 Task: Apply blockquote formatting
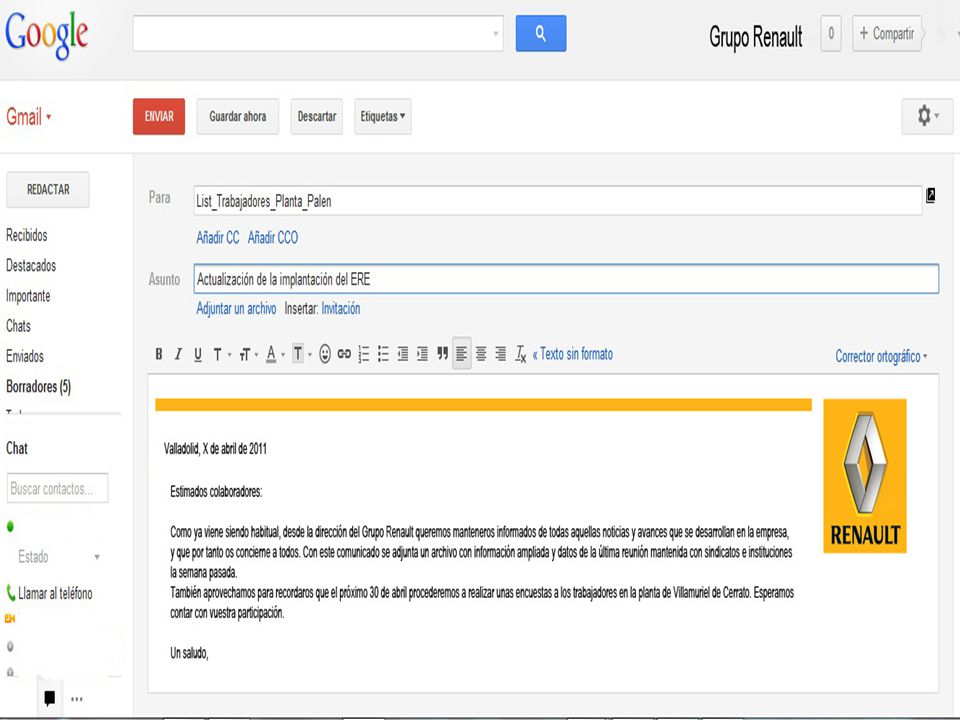(442, 353)
